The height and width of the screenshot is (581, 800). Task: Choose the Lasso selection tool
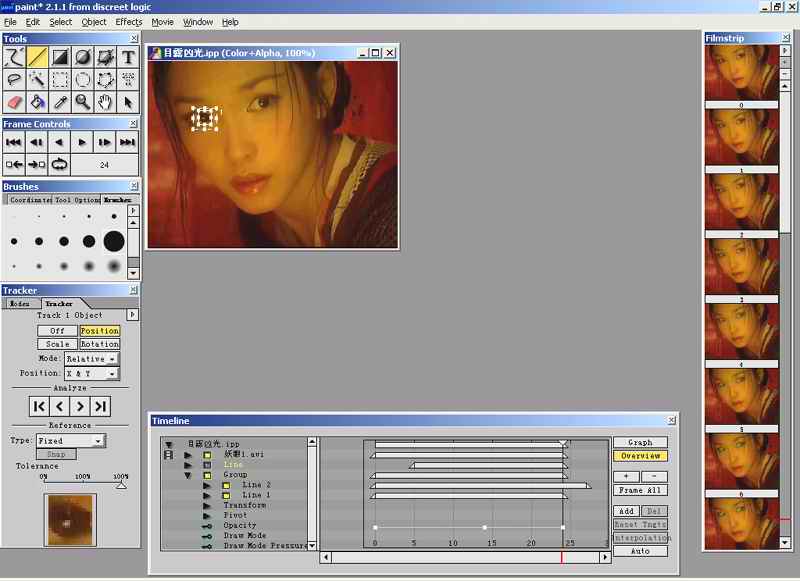click(x=14, y=79)
